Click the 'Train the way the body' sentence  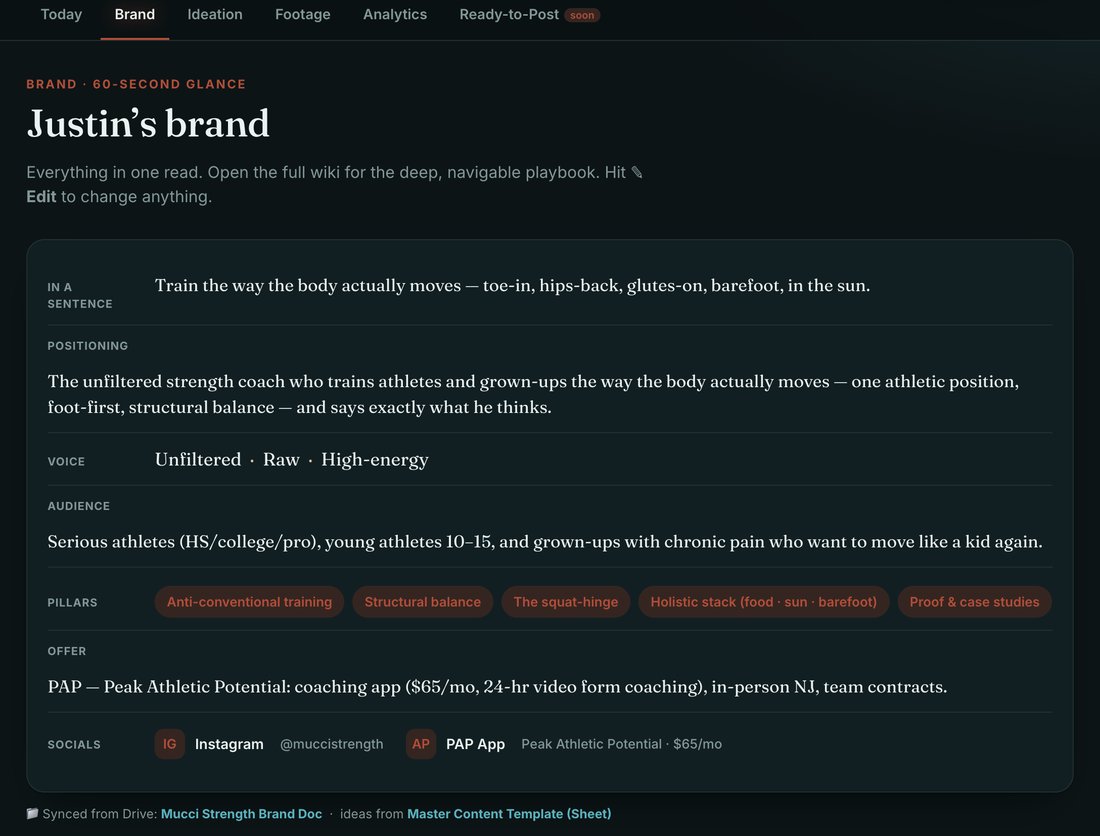click(x=512, y=285)
